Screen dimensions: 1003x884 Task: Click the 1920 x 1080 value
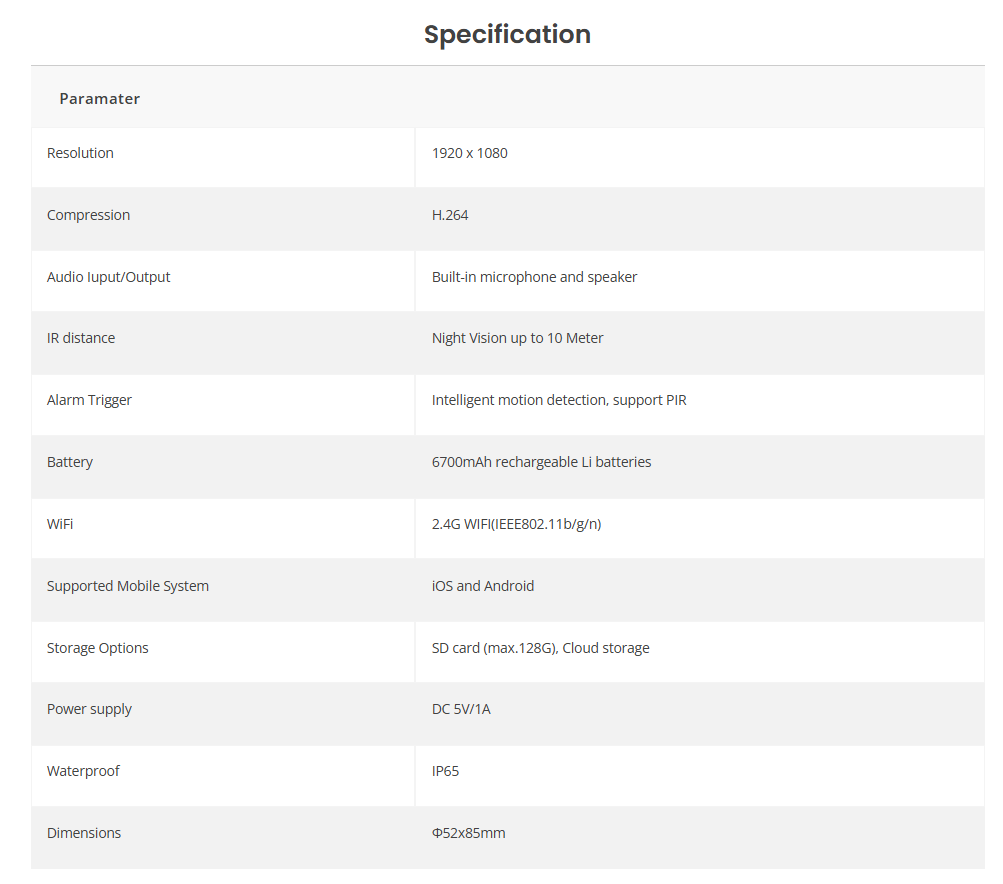[469, 153]
